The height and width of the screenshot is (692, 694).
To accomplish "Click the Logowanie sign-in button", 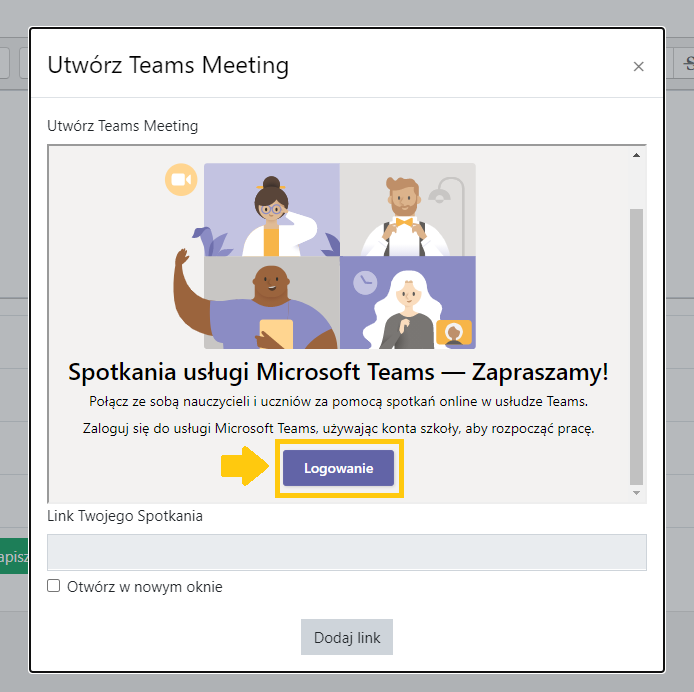I will click(x=338, y=468).
